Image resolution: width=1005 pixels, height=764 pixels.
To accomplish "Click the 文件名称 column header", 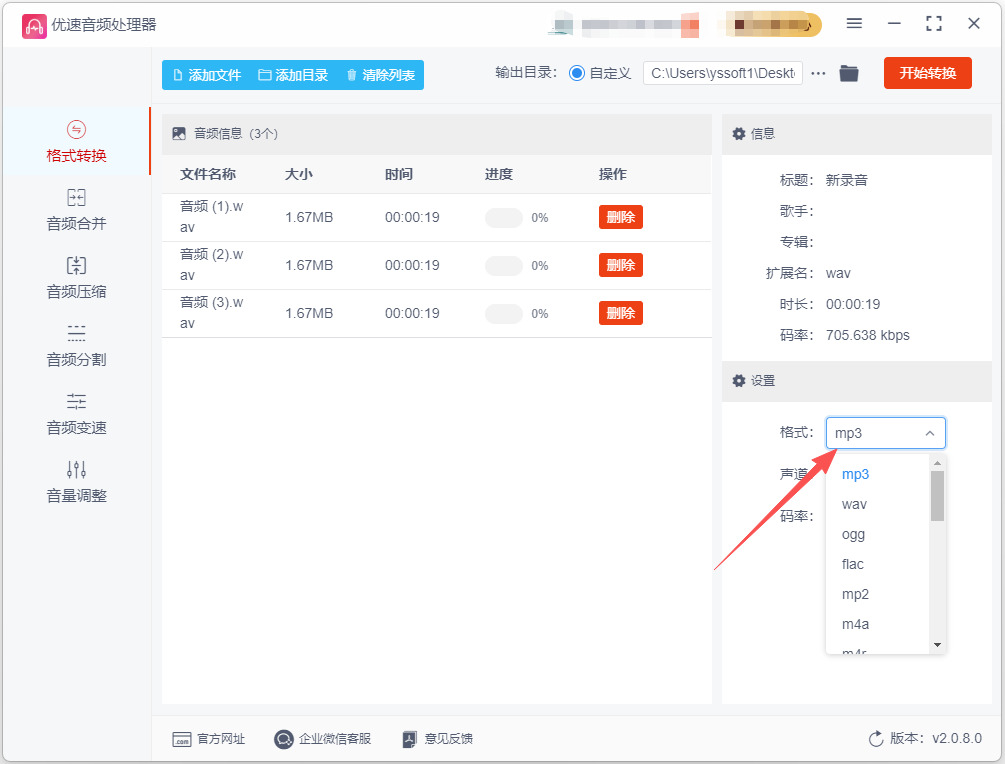I will coord(208,174).
